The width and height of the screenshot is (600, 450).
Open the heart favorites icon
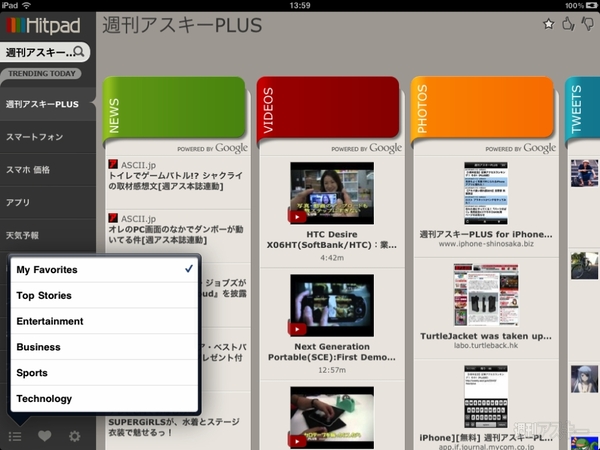(44, 436)
